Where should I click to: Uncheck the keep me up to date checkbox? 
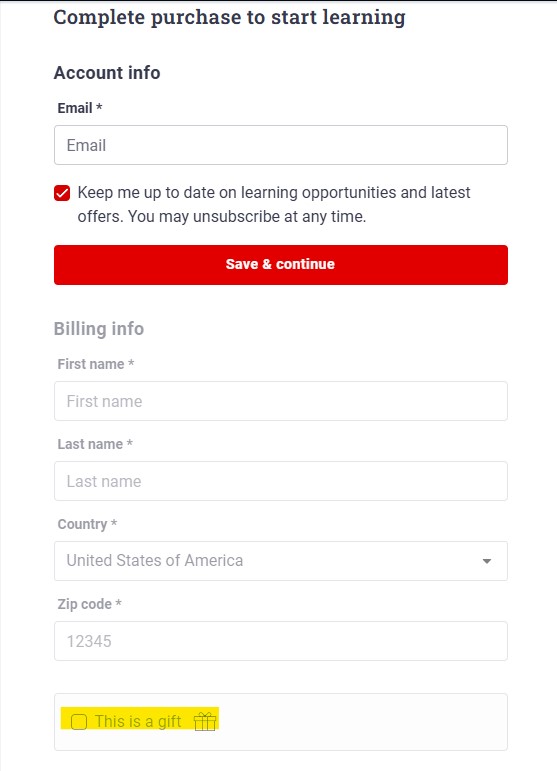(62, 193)
